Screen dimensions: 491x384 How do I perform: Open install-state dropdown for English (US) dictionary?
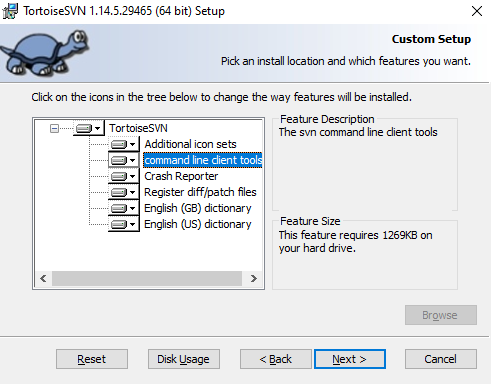tap(124, 224)
